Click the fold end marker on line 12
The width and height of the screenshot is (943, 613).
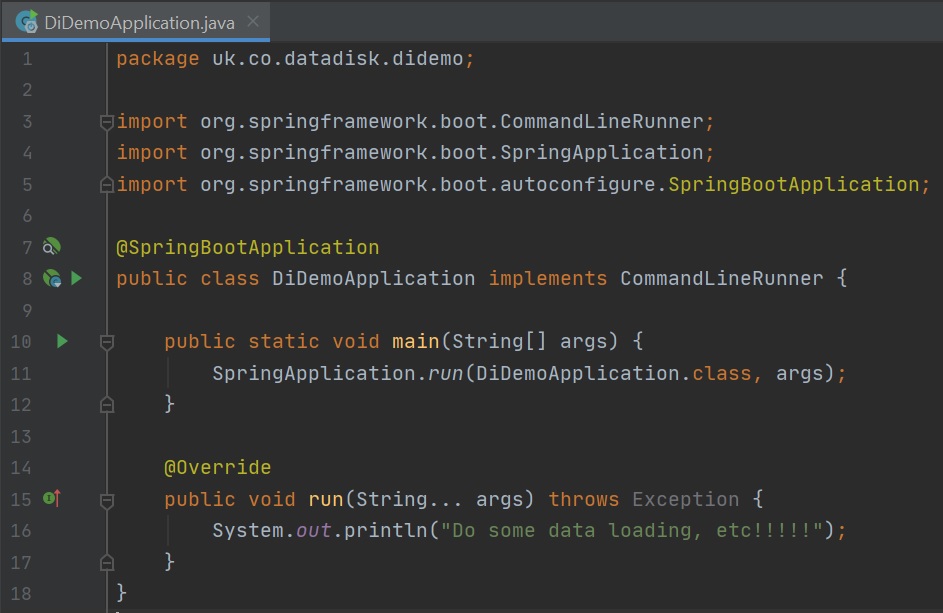106,404
